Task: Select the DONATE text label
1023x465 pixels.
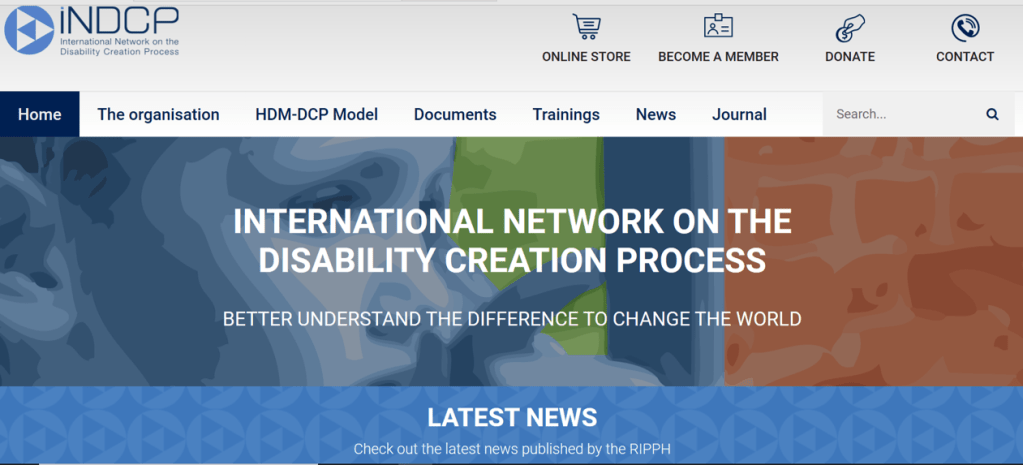Action: click(x=850, y=57)
